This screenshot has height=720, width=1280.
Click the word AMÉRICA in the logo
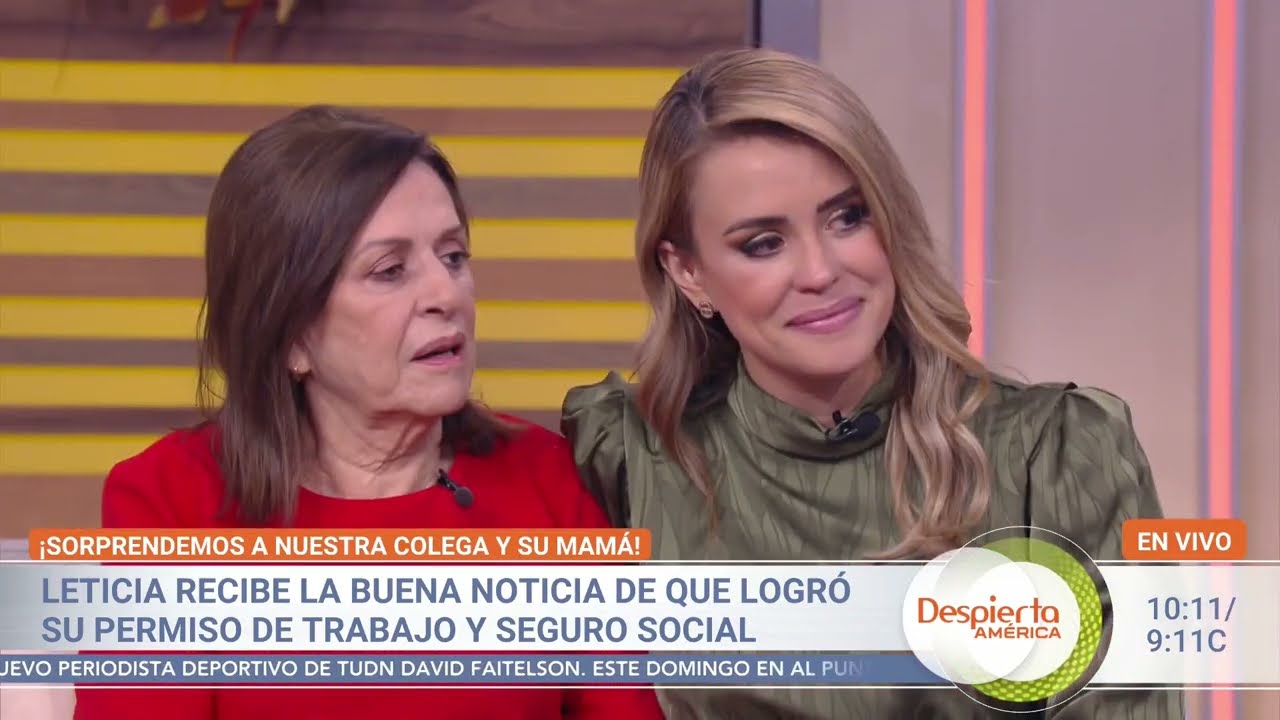[1017, 632]
